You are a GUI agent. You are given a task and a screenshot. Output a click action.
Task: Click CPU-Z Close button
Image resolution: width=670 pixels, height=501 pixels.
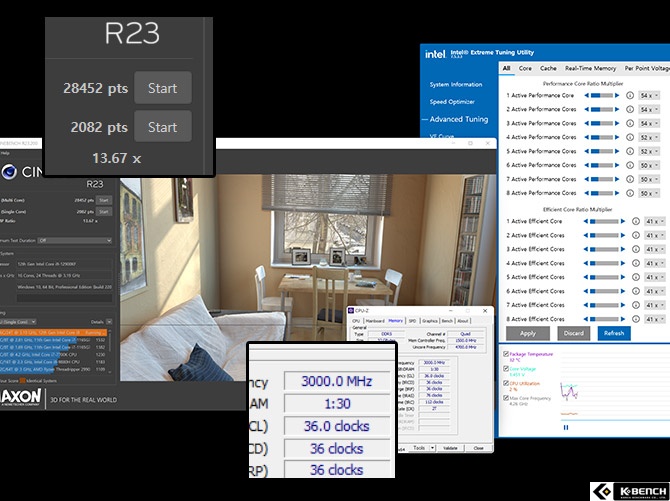(x=478, y=448)
